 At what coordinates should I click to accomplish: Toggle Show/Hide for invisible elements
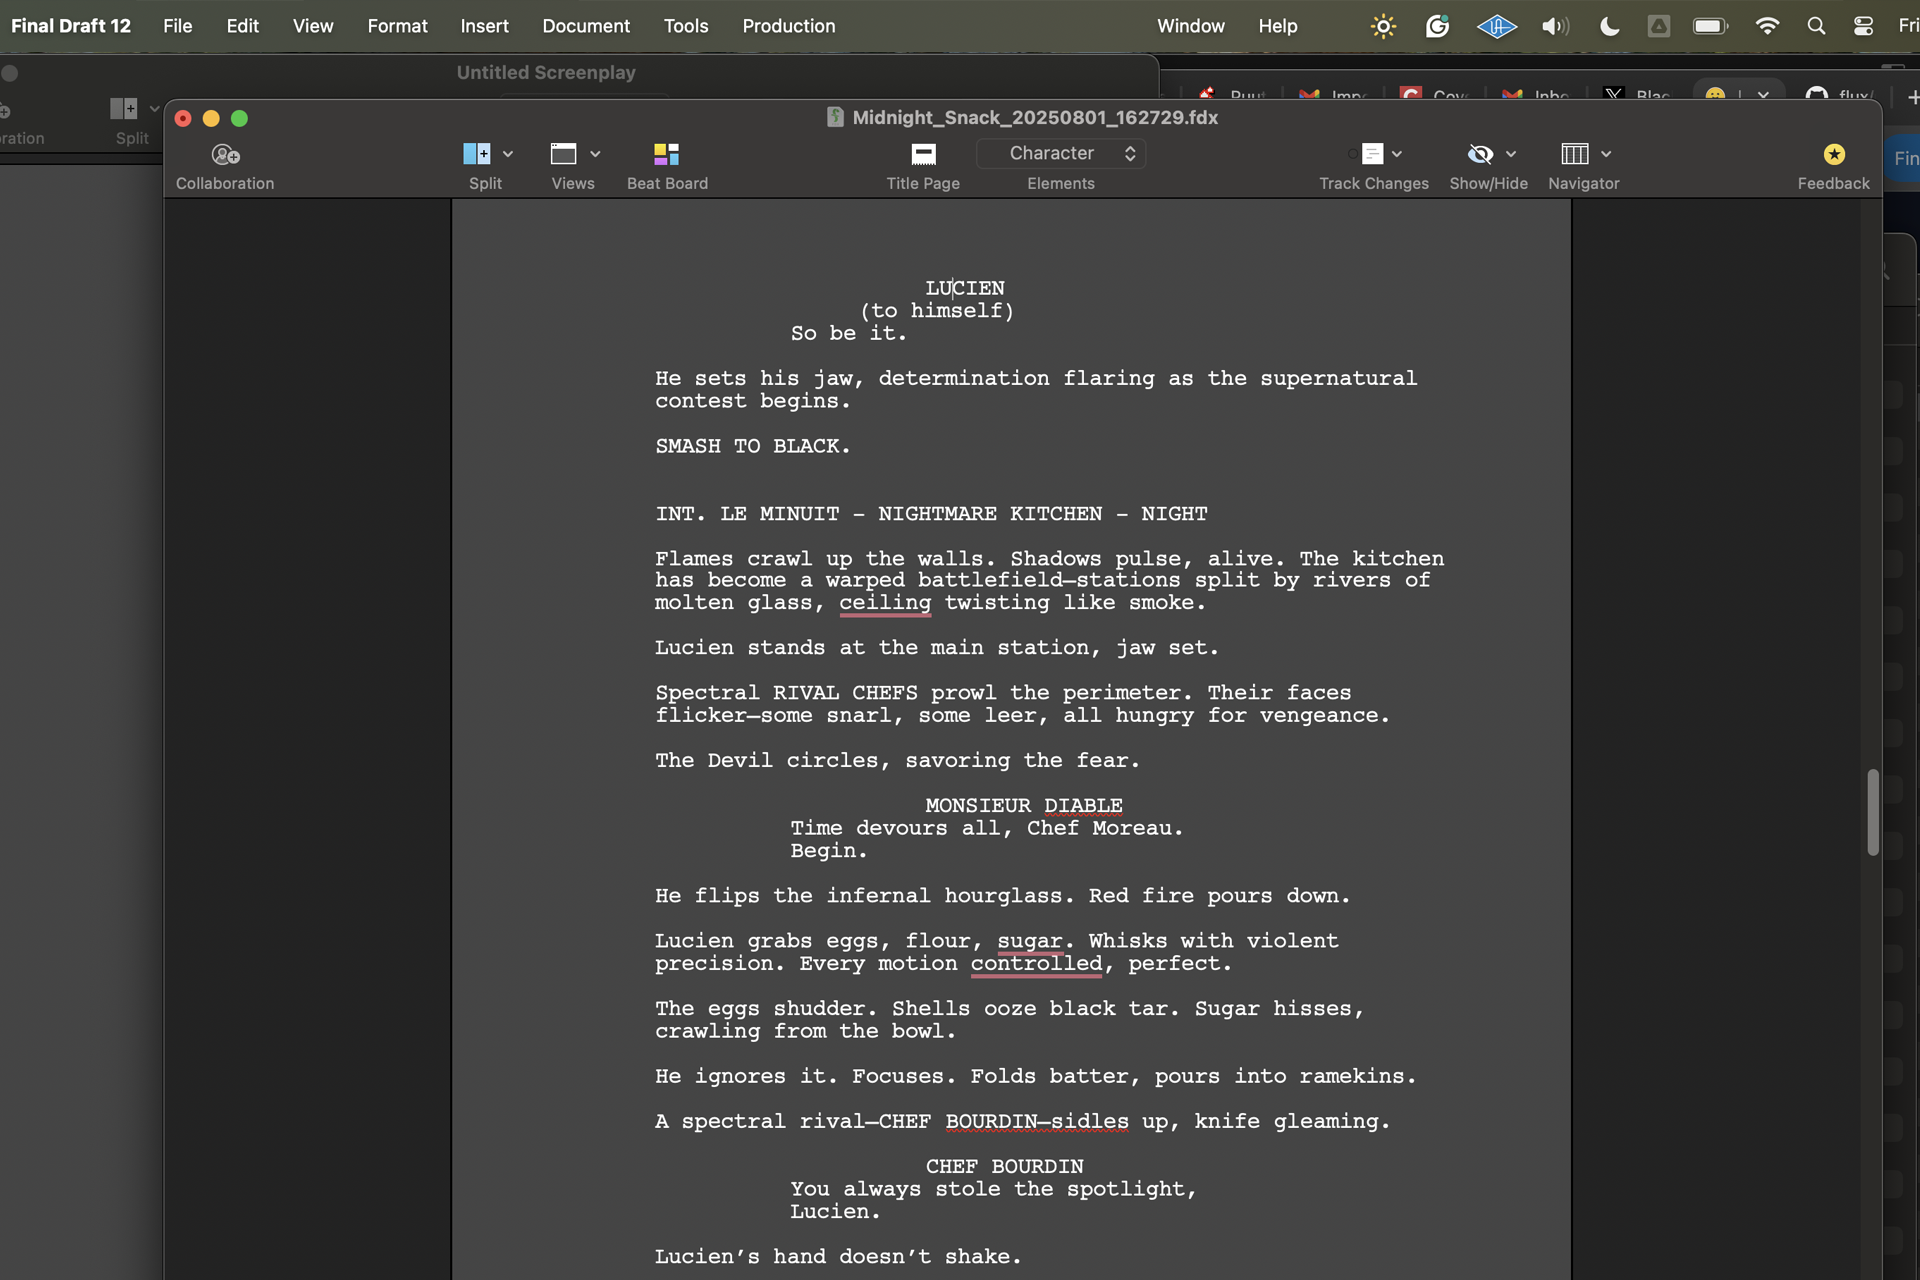[x=1481, y=155]
